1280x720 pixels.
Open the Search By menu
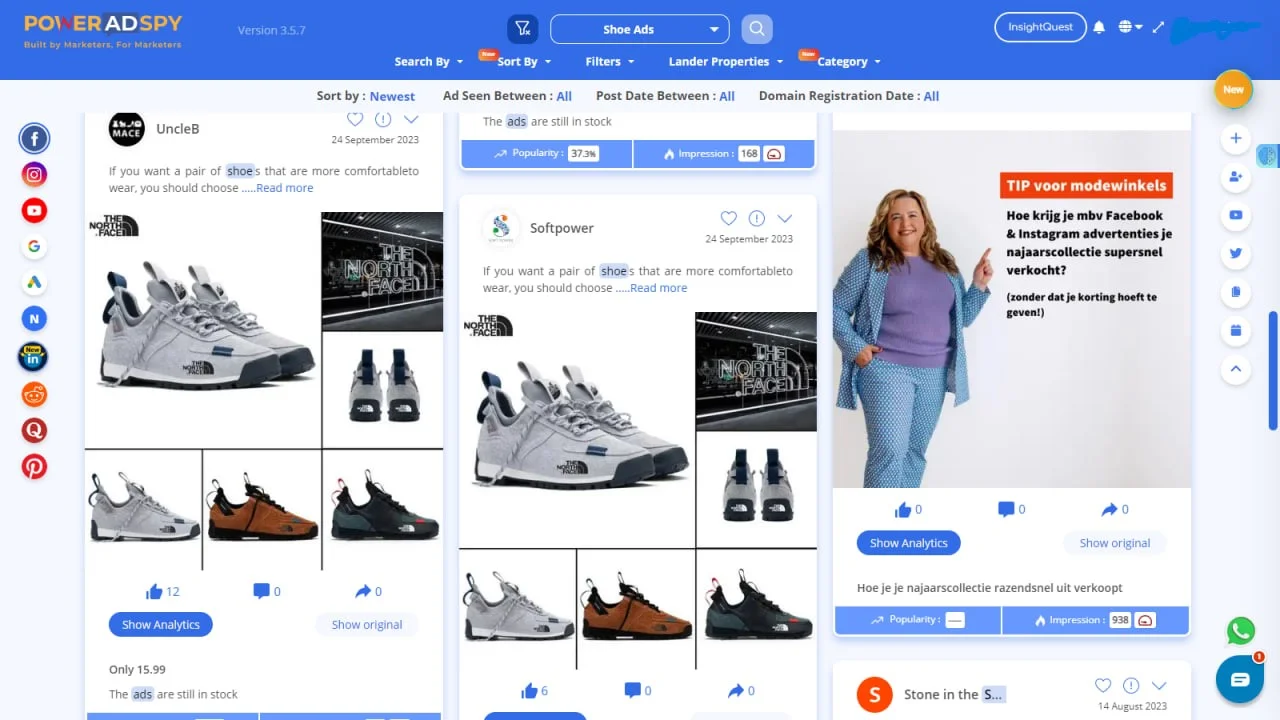[429, 62]
